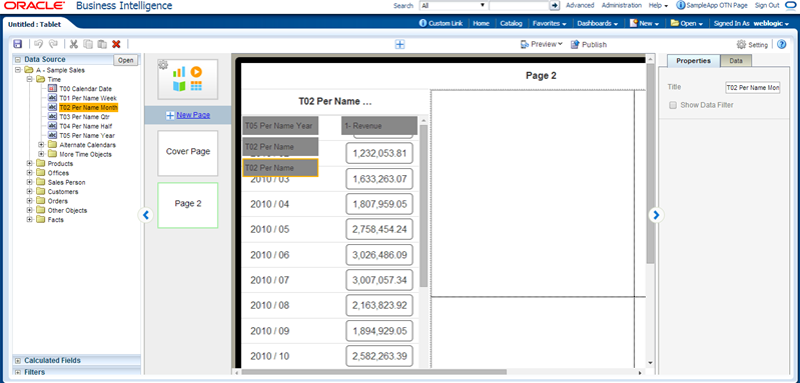The height and width of the screenshot is (383, 800).
Task: Enable Show Data Filter checkbox
Action: tap(673, 105)
